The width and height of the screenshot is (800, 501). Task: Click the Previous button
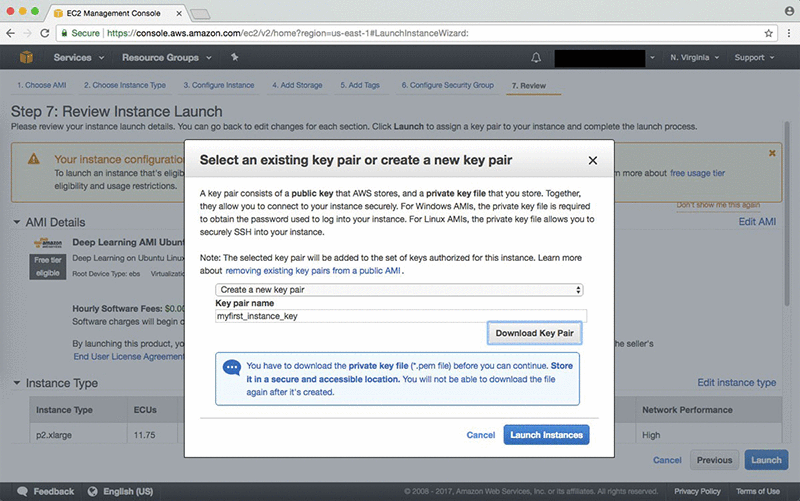pos(714,460)
